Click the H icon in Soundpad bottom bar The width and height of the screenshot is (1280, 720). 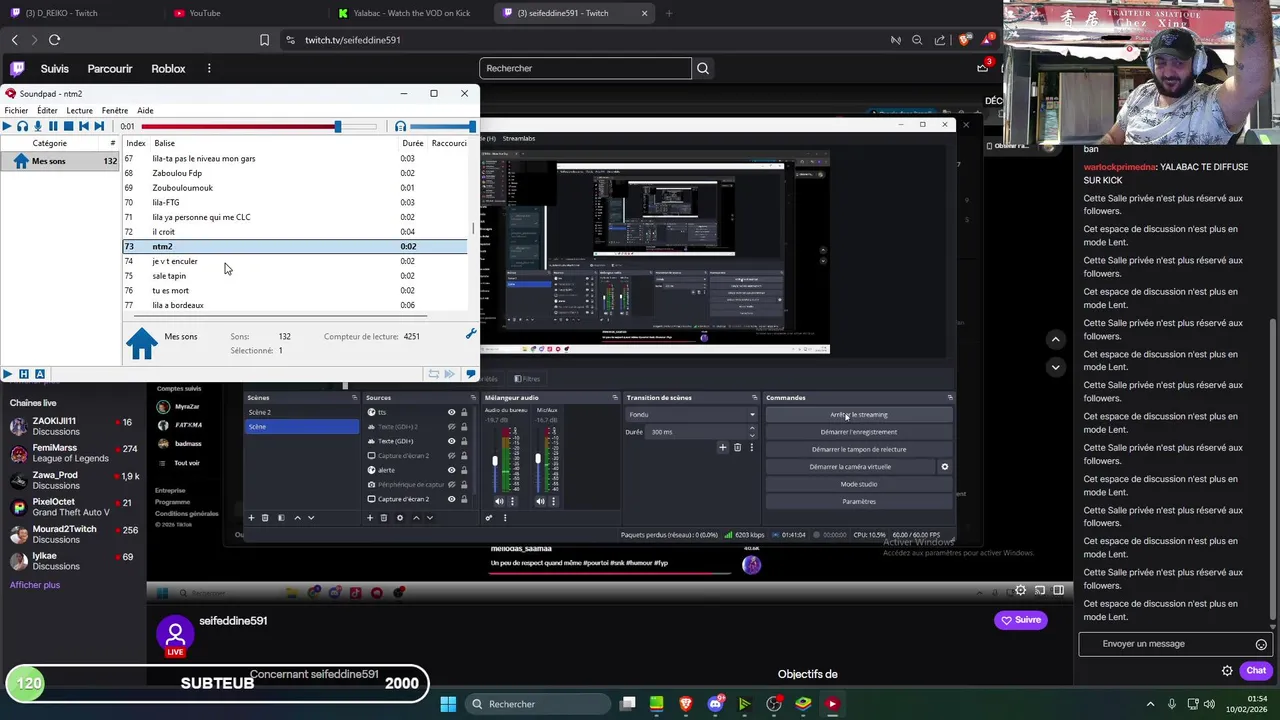point(24,374)
